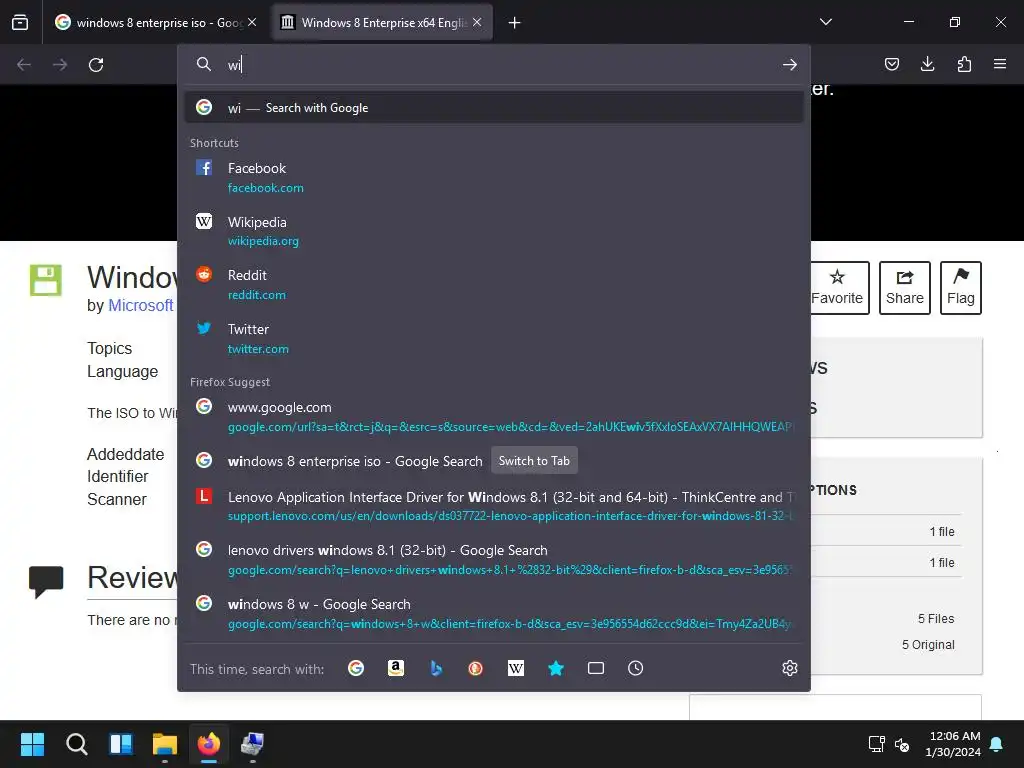The image size is (1024, 768).
Task: Choose the Reddit shortcut suggestion
Action: point(494,285)
